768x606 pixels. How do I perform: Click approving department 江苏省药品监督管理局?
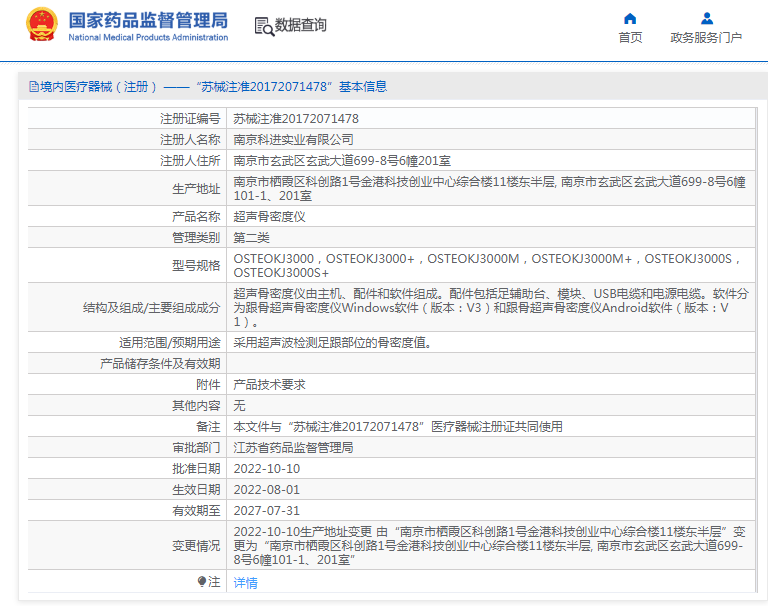[293, 448]
